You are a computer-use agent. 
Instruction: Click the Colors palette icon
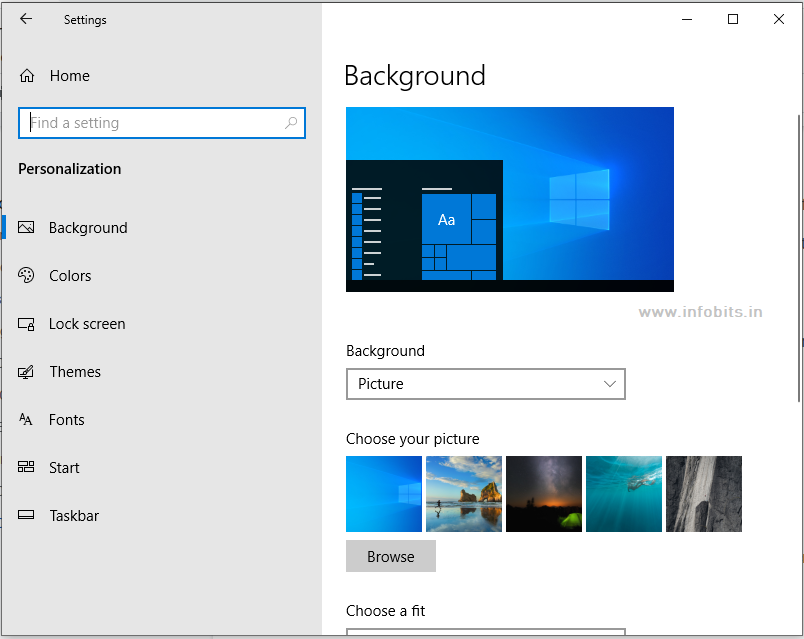tap(27, 276)
